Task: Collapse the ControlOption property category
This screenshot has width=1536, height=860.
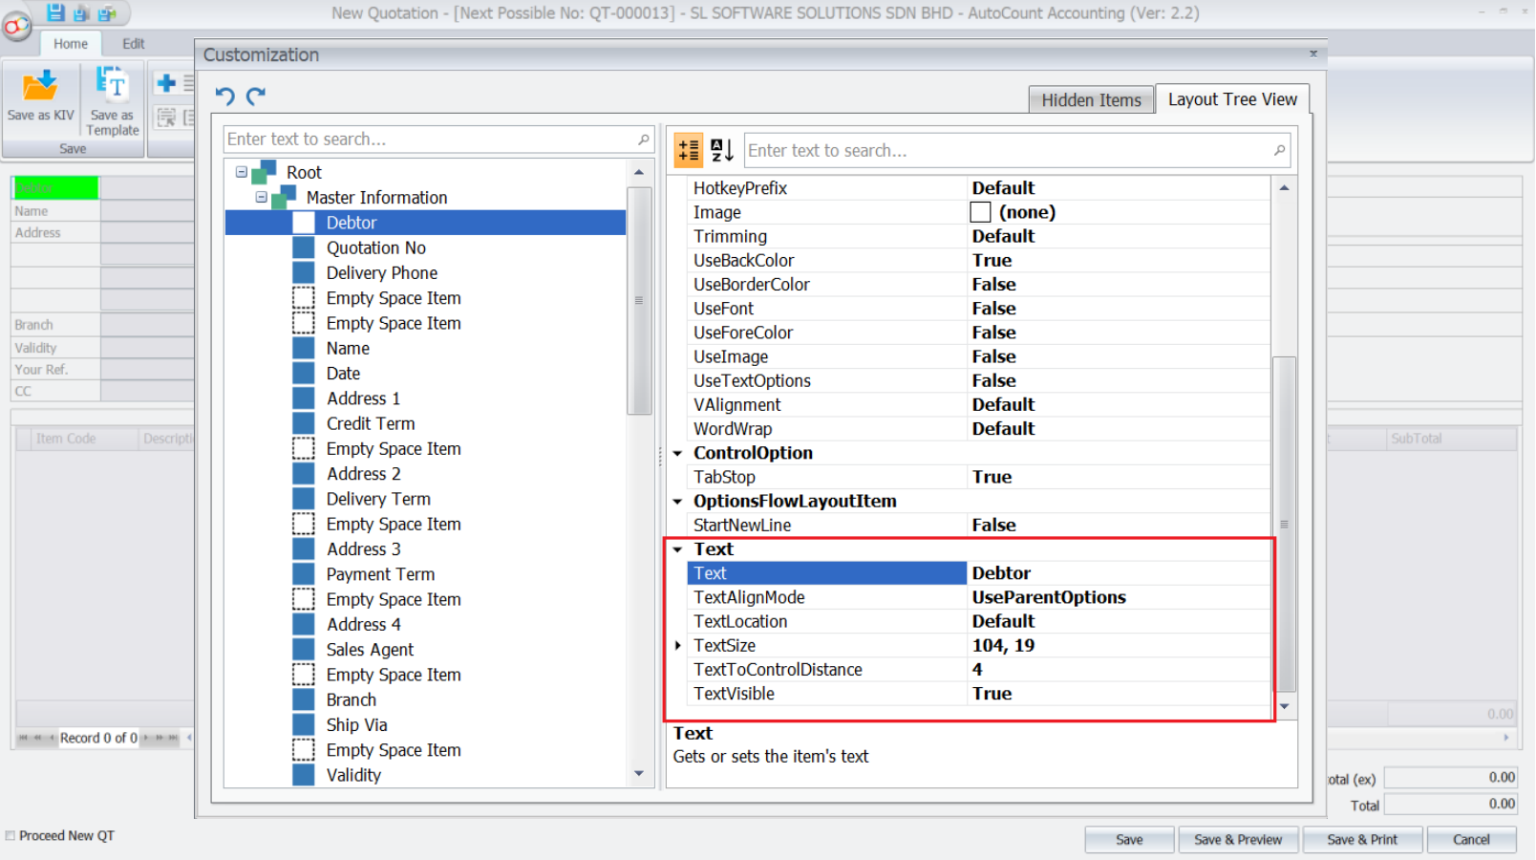Action: (x=678, y=453)
